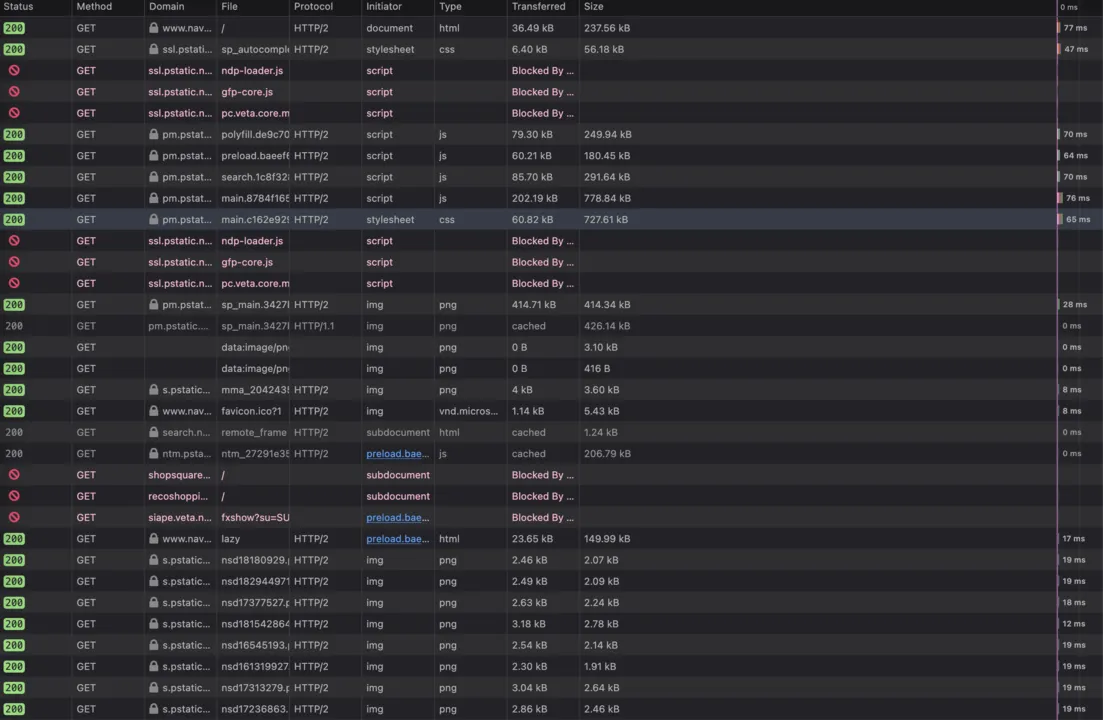This screenshot has height=720, width=1103.
Task: Click lock icon on polyfill.de9c70 script row
Action: point(154,134)
